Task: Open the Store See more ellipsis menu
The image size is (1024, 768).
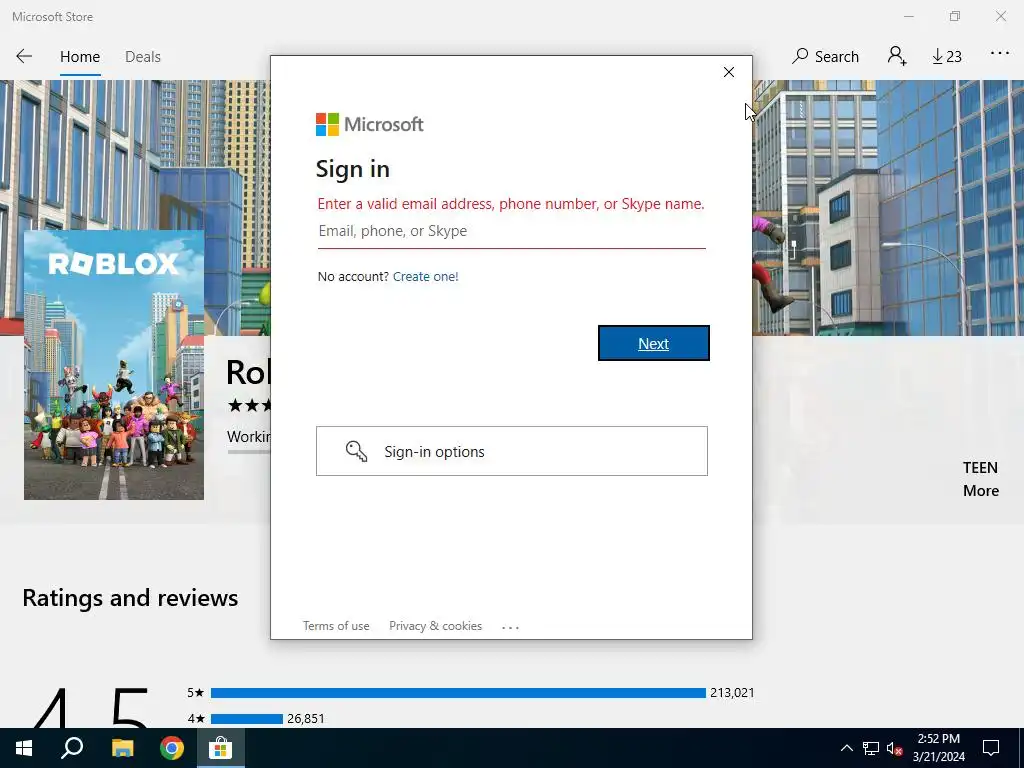Action: click(x=1000, y=54)
